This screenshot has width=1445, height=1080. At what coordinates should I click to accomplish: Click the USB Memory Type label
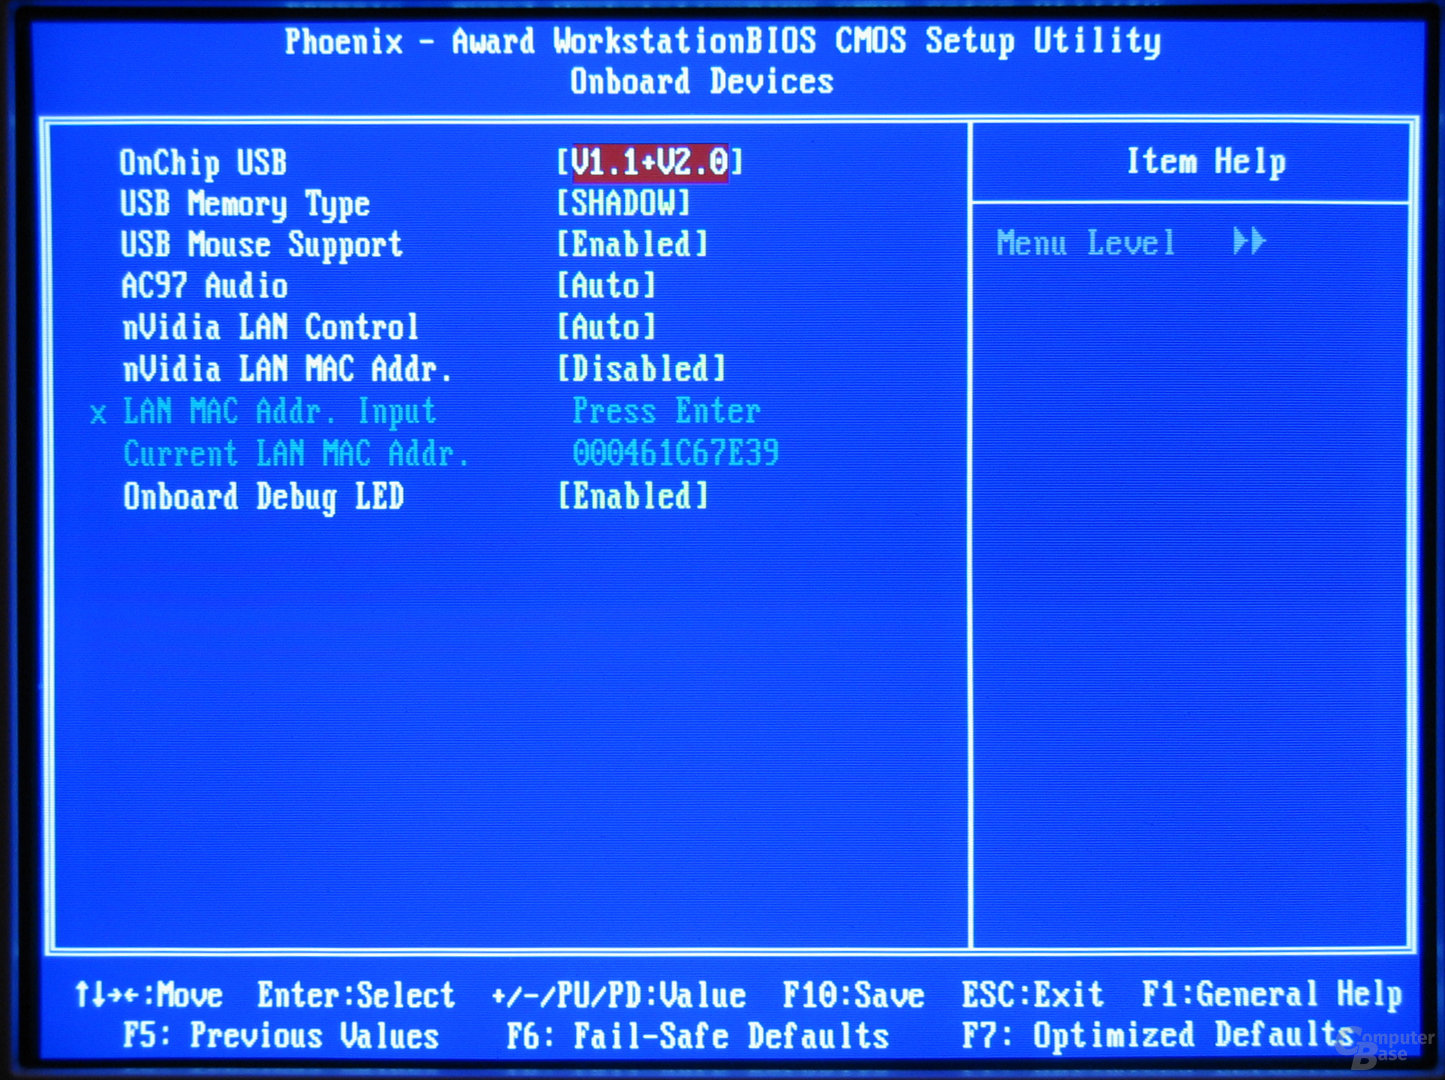click(245, 205)
